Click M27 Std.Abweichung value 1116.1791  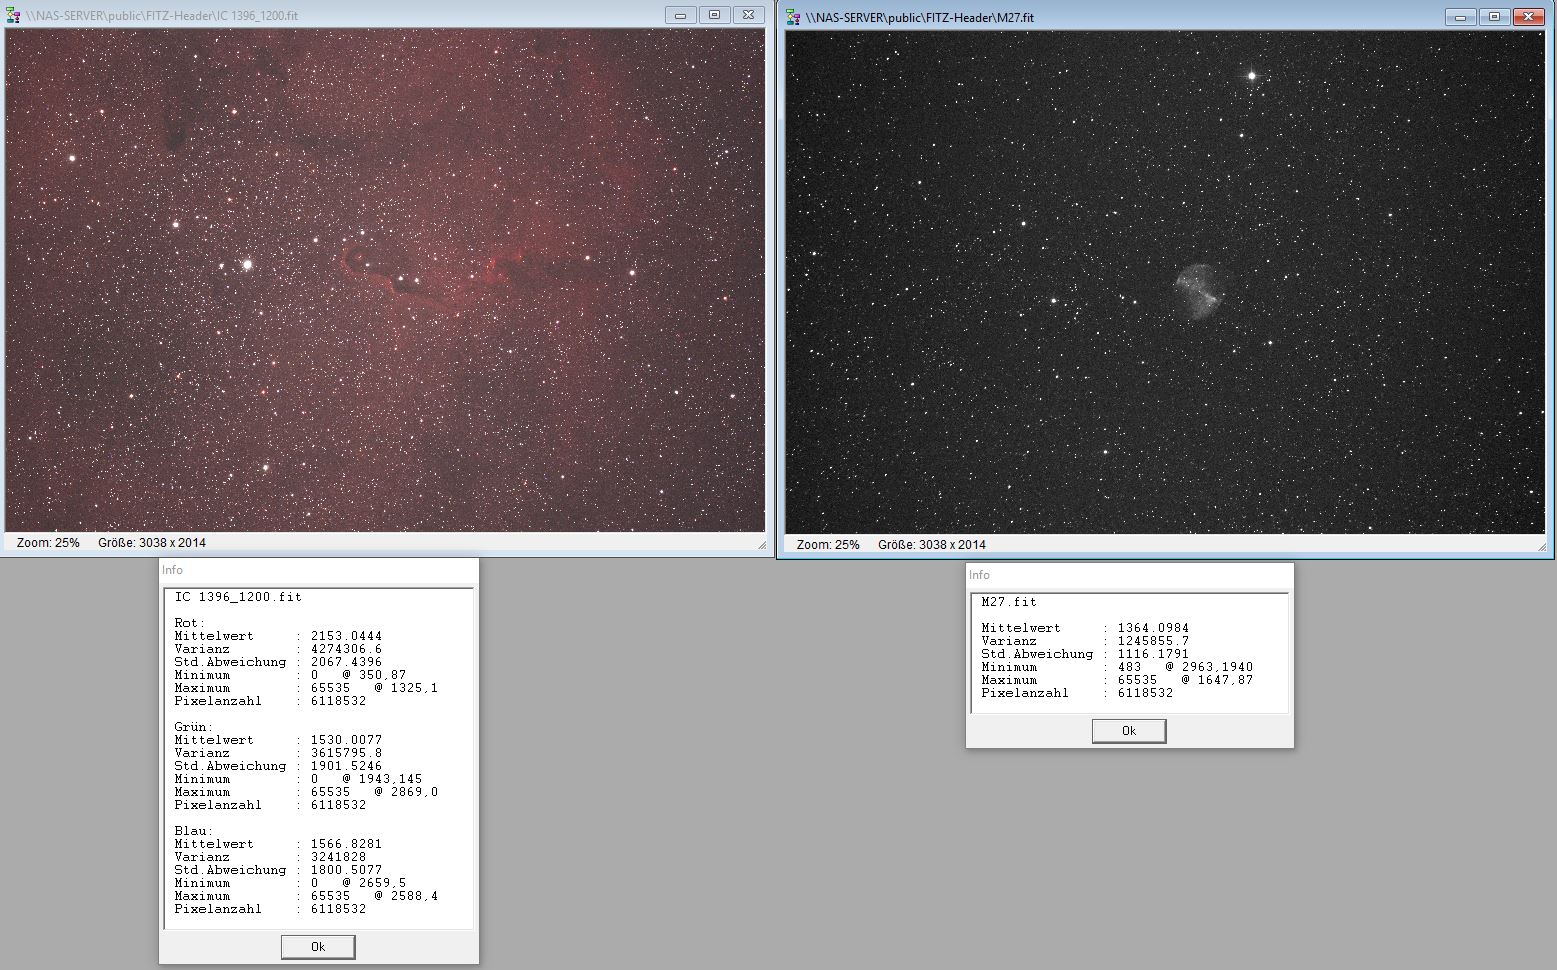[1153, 654]
